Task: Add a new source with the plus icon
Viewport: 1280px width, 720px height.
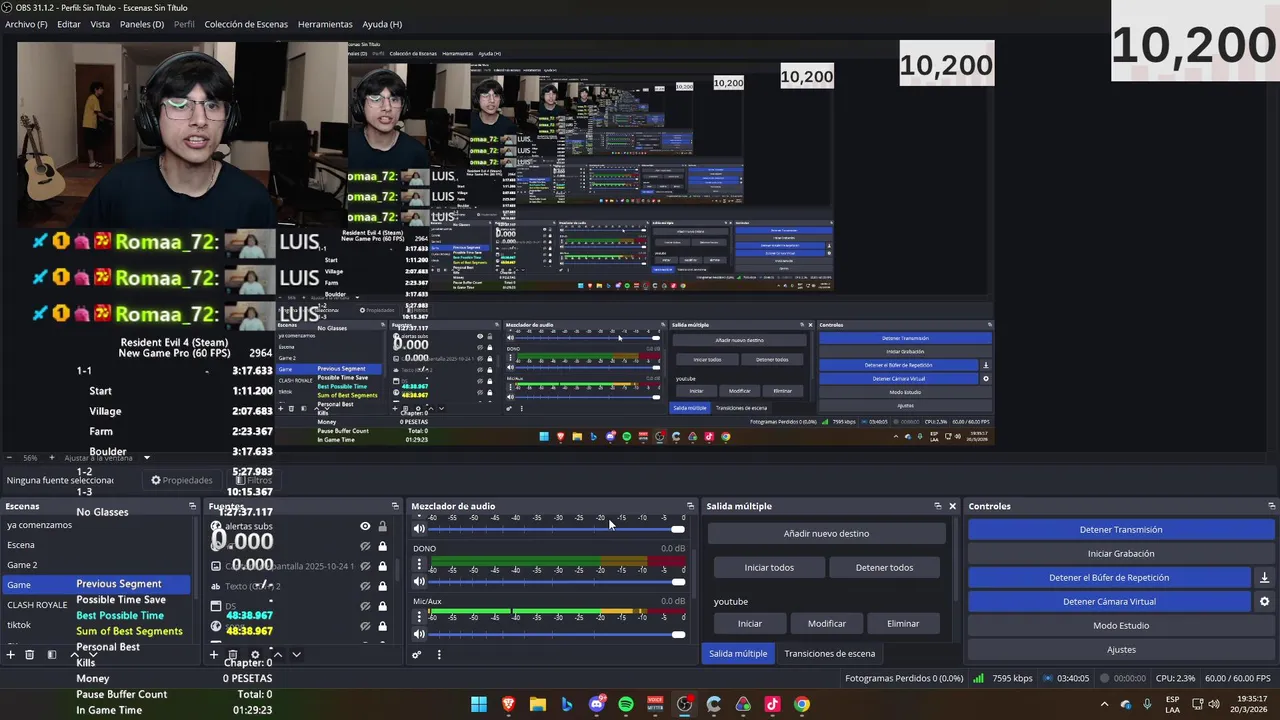Action: (213, 655)
